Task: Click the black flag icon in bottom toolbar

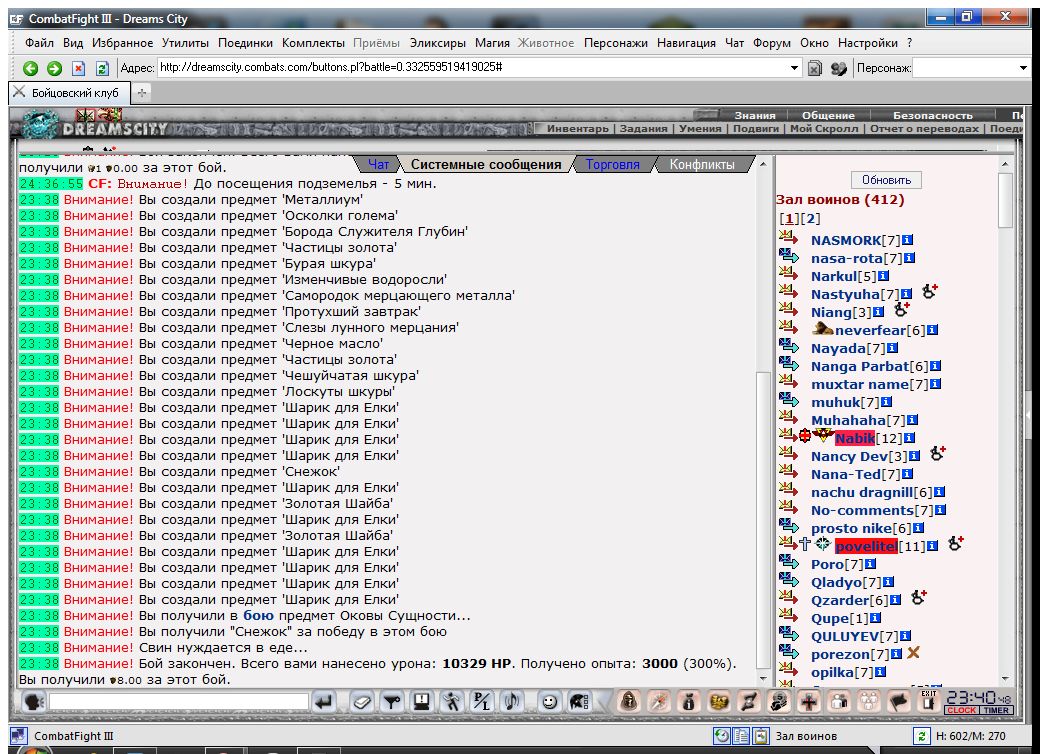Action: tap(899, 702)
